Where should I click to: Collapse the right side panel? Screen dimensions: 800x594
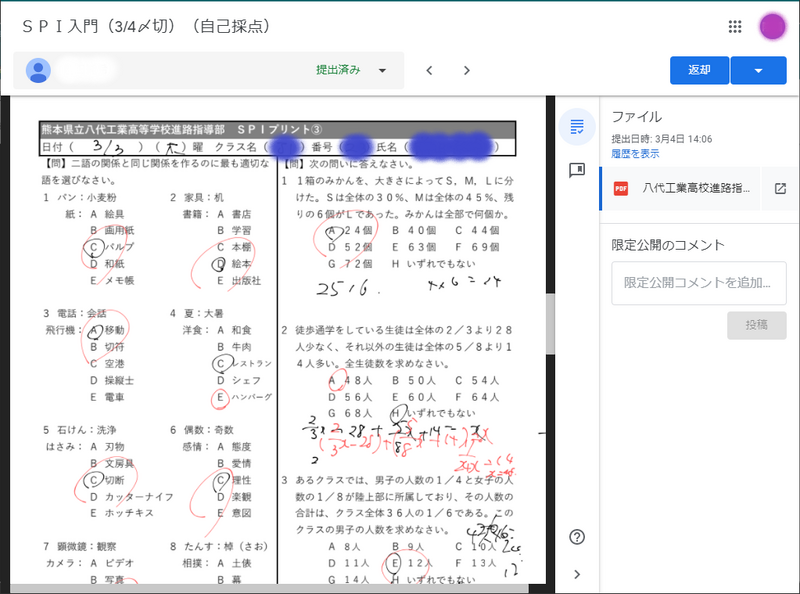[x=576, y=574]
